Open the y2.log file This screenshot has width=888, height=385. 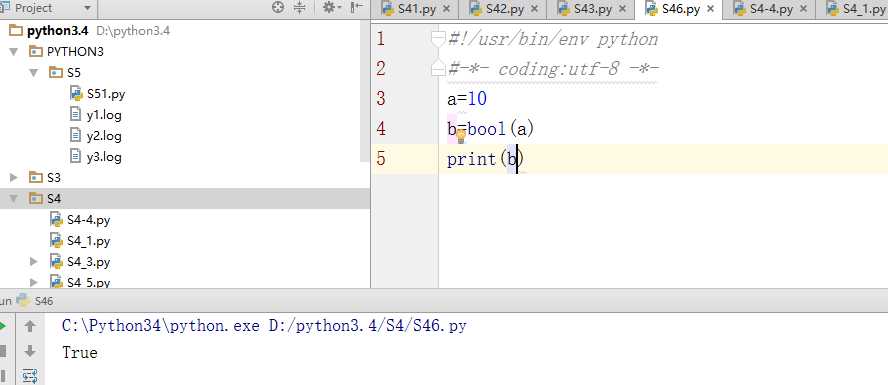[x=104, y=136]
